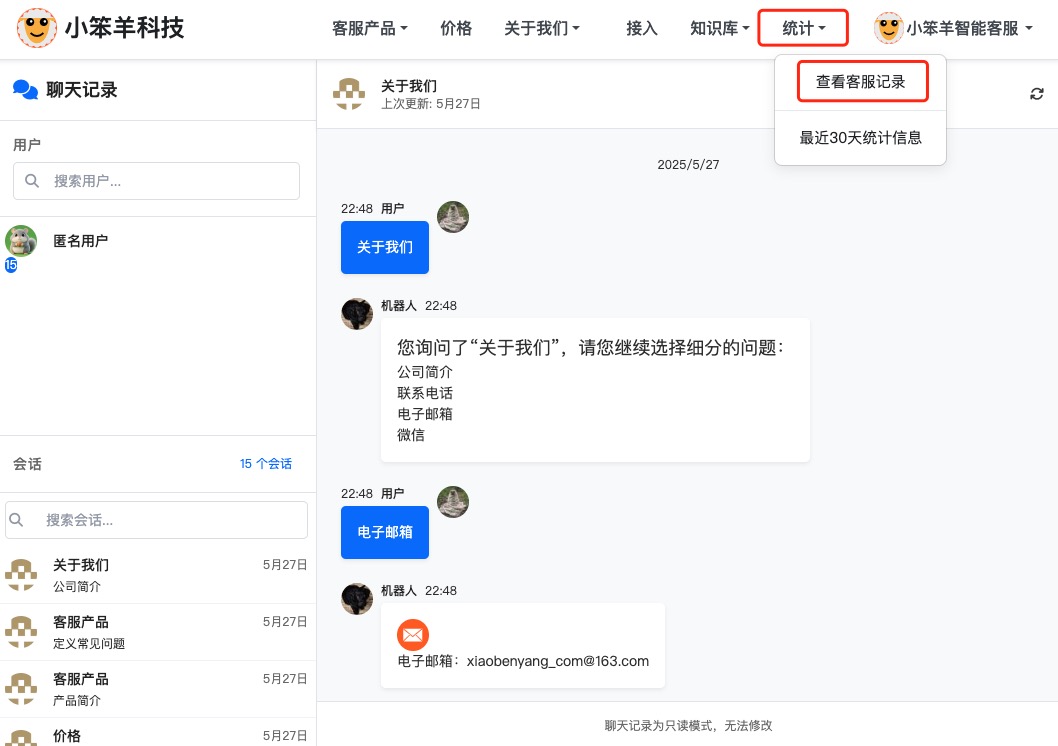This screenshot has height=746, width=1058.
Task: Click the blue 电子邮箱 message bubble
Action: [x=385, y=532]
